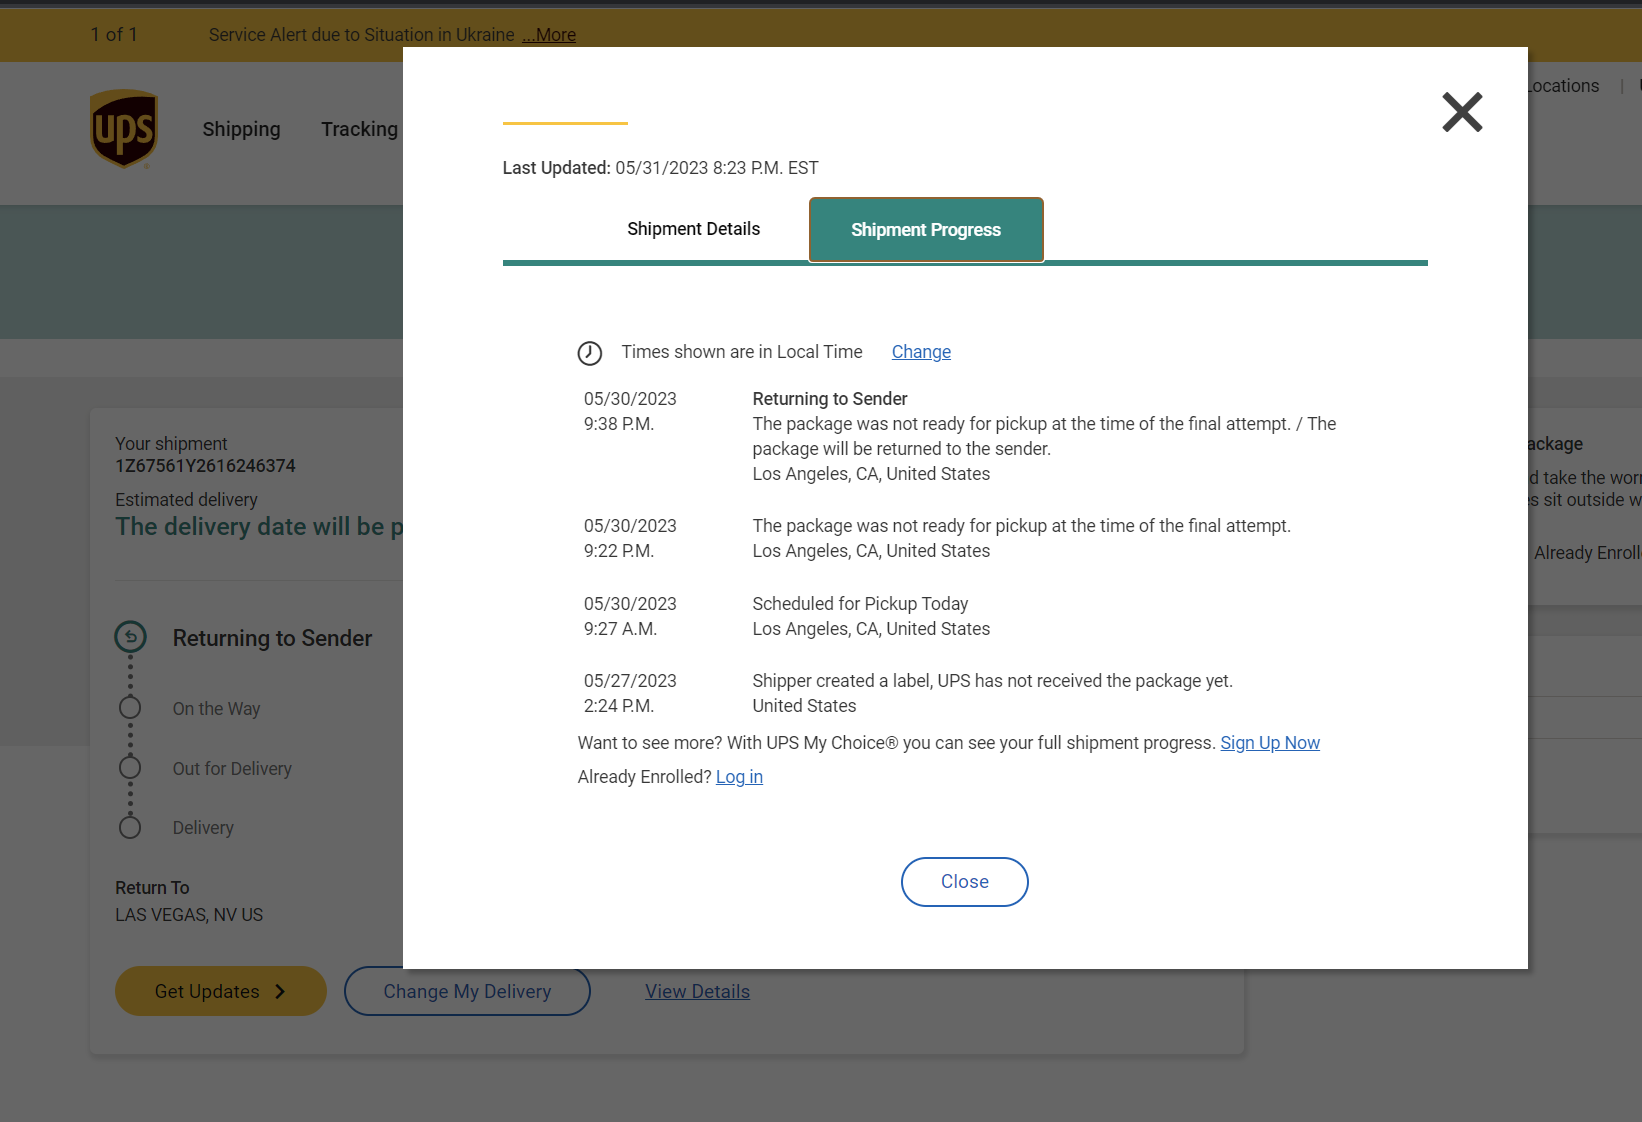Expand the Ukraine service alert via ...More
Image resolution: width=1642 pixels, height=1122 pixels.
[x=548, y=35]
